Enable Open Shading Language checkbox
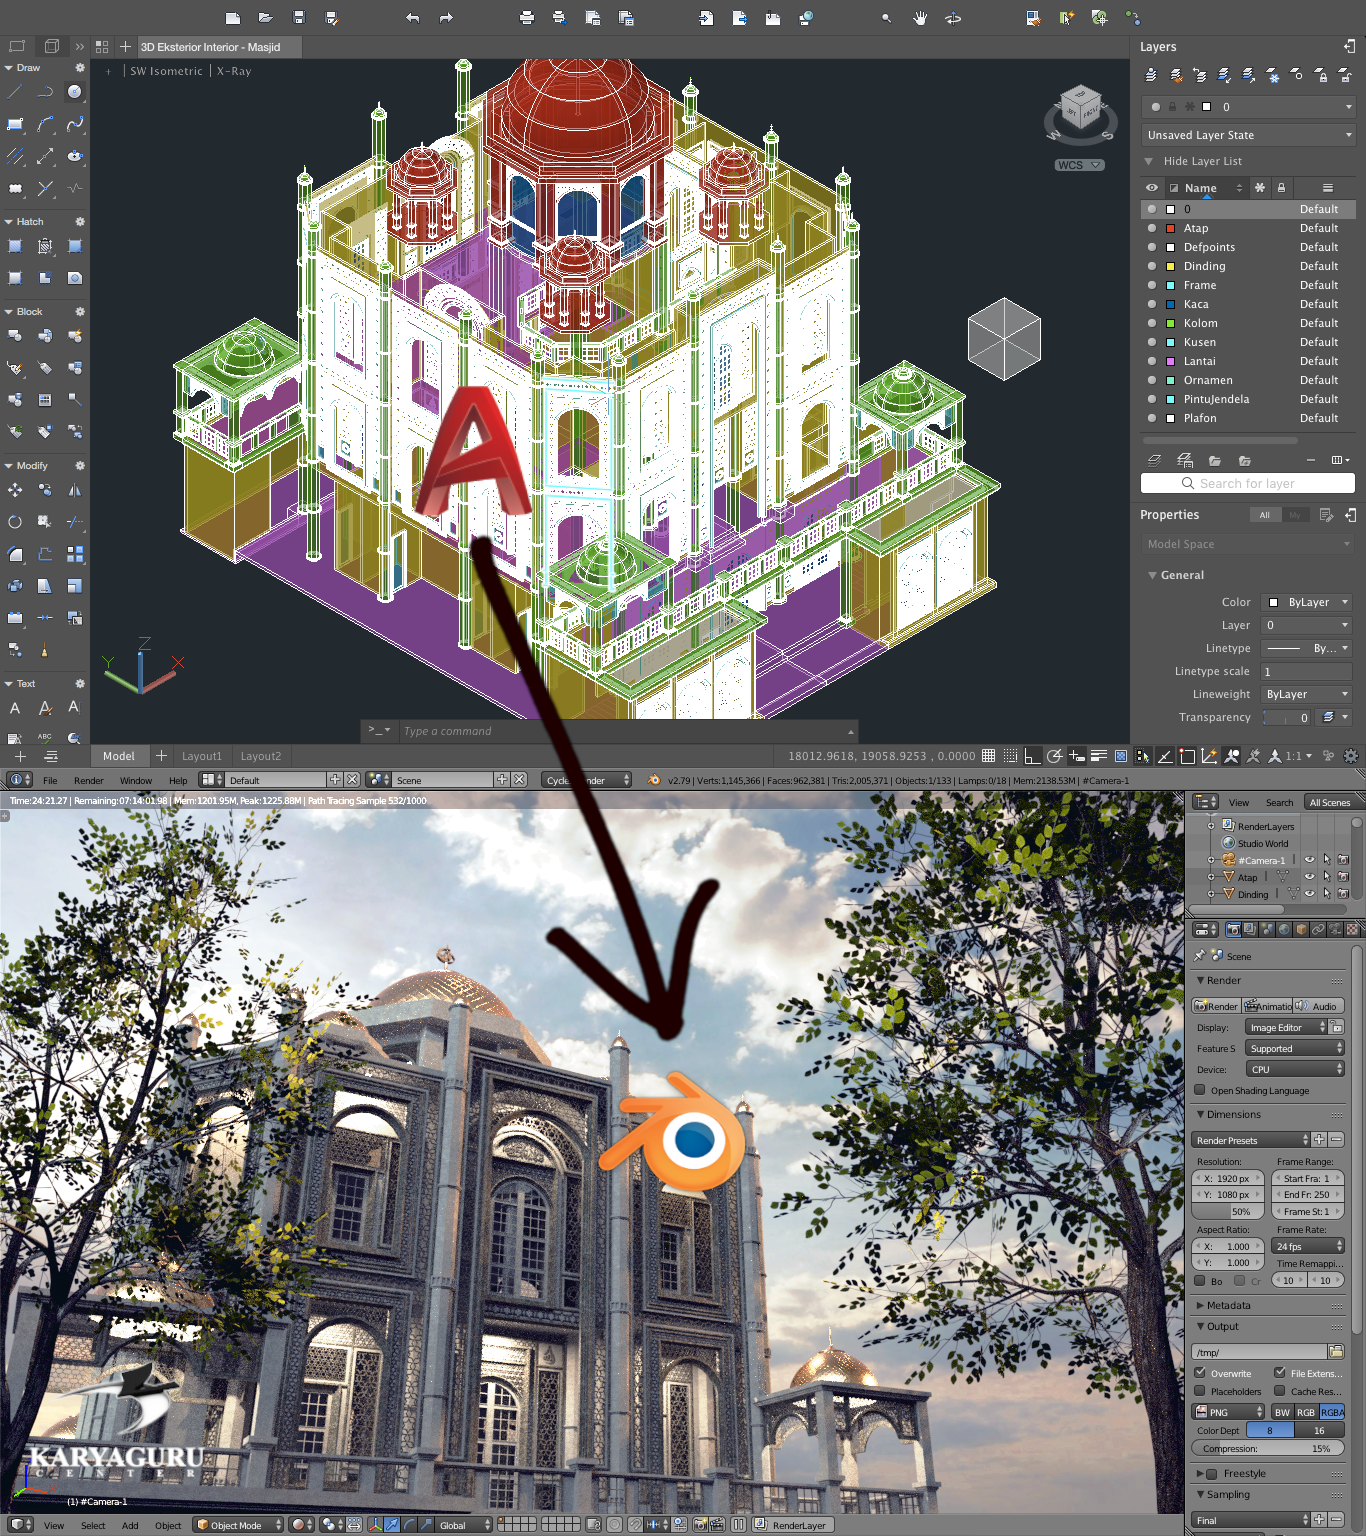This screenshot has height=1536, width=1366. 1200,1090
